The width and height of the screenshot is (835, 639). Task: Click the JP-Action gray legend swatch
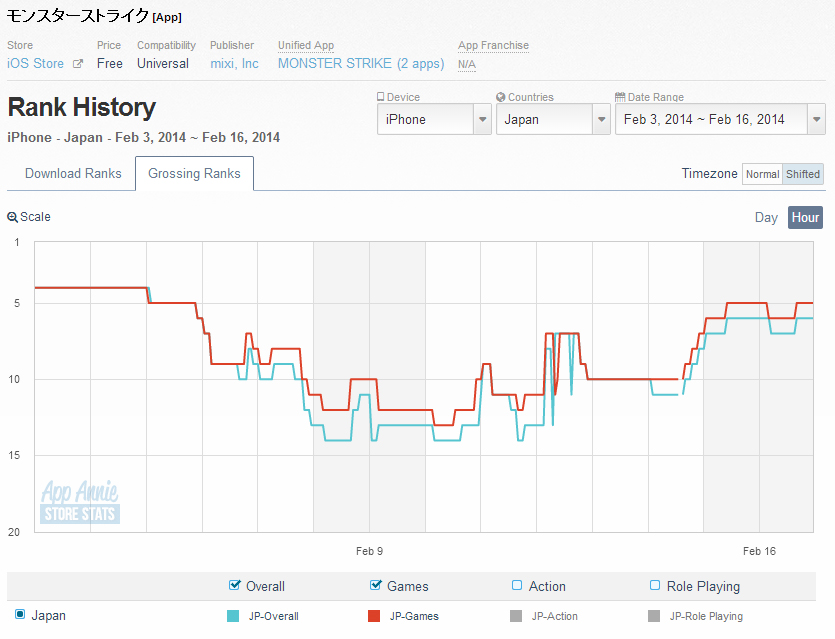point(515,616)
